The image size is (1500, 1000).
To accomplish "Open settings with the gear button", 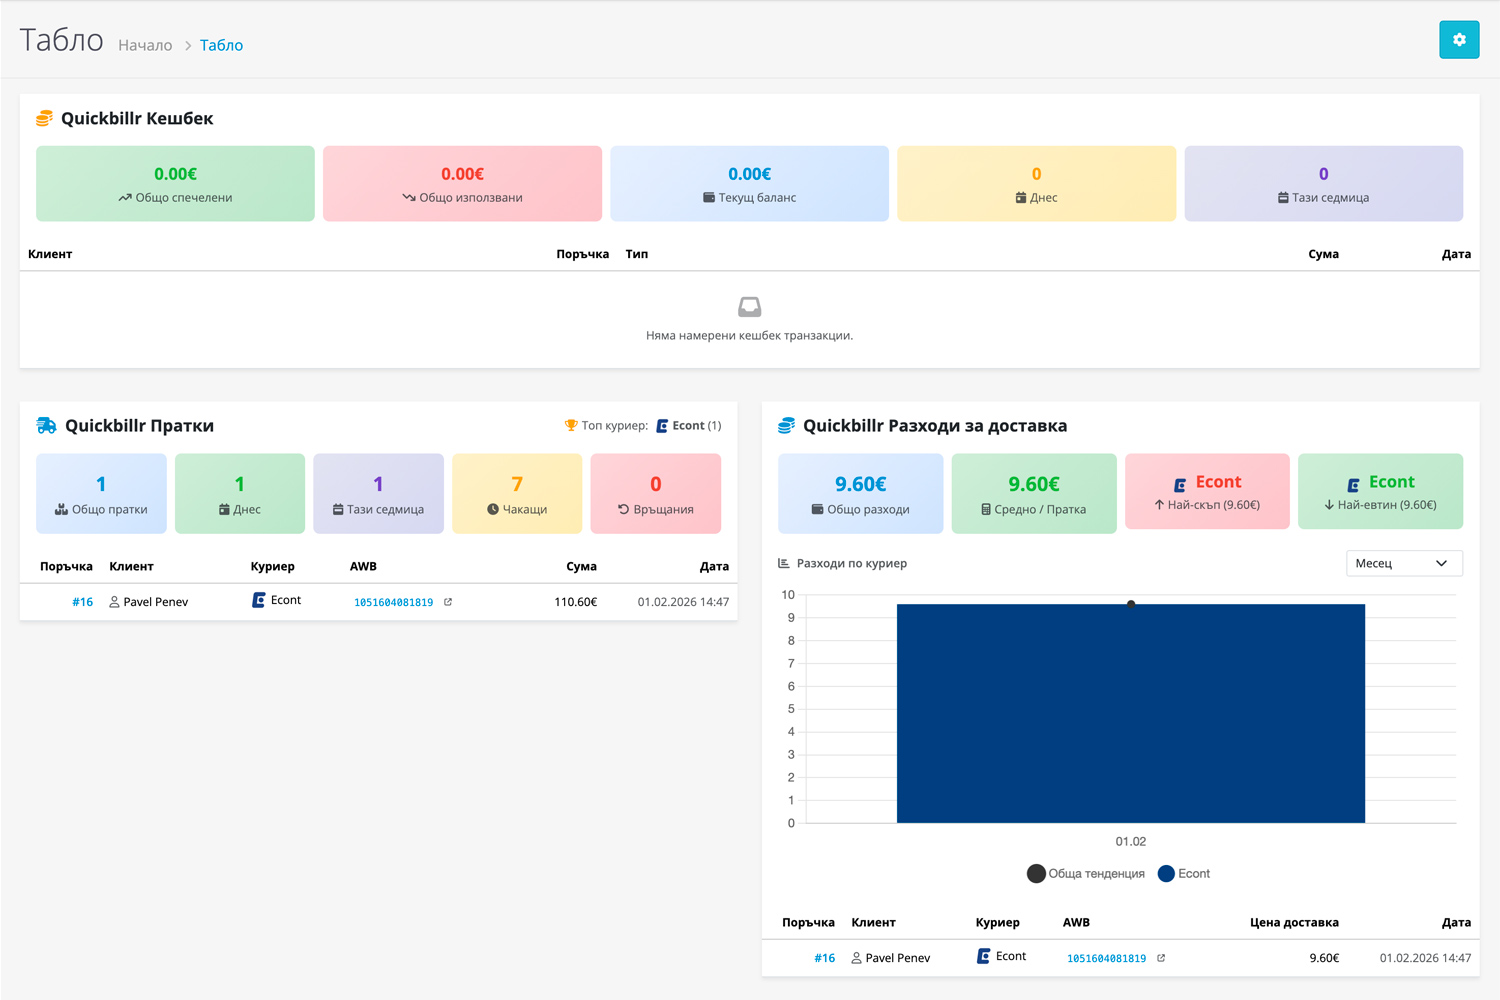I will (x=1459, y=40).
